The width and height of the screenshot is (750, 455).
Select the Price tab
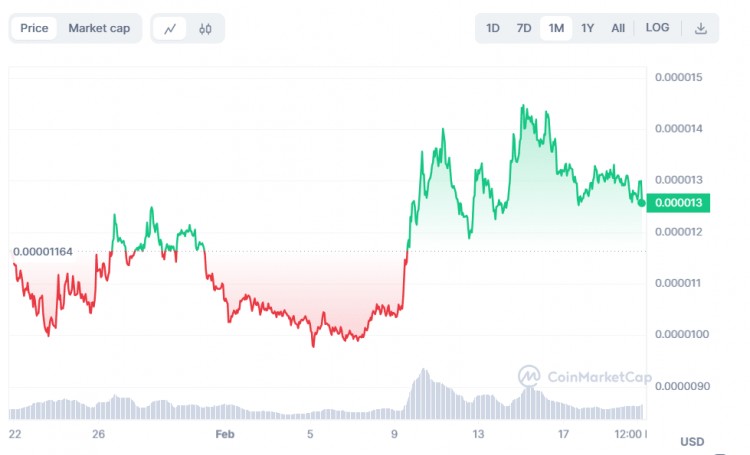35,28
